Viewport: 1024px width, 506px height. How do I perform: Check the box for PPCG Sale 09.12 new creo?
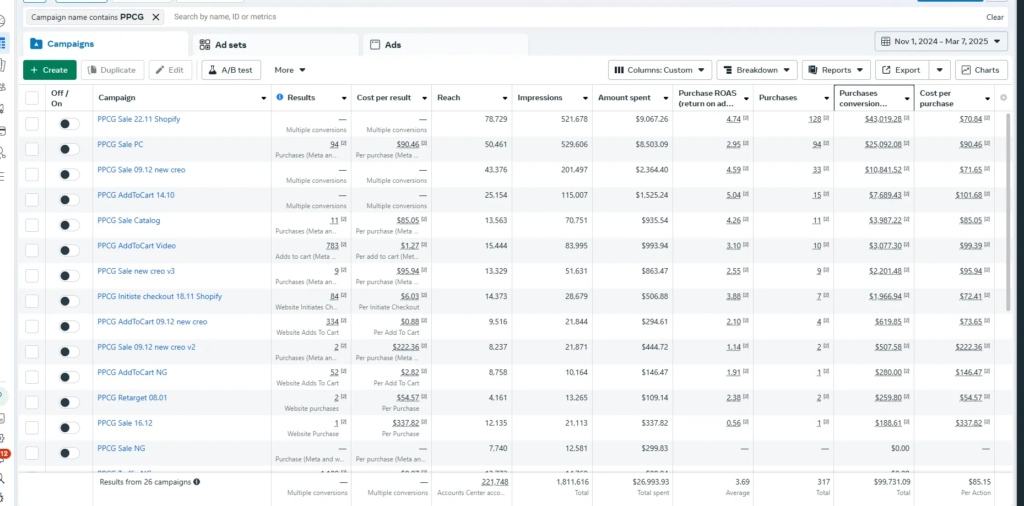click(x=32, y=174)
